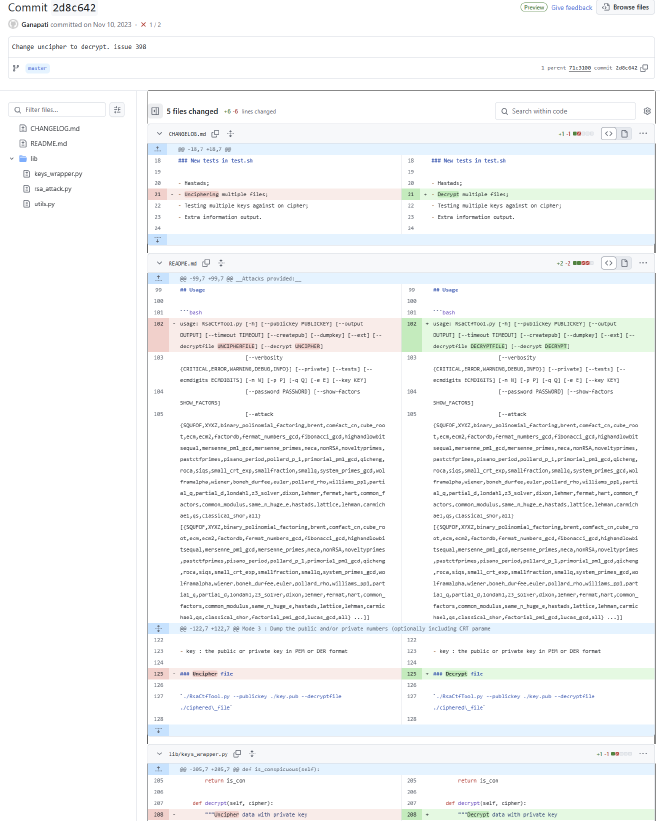
Task: Copy the CHANGELOG.md file path
Action: tap(215, 133)
